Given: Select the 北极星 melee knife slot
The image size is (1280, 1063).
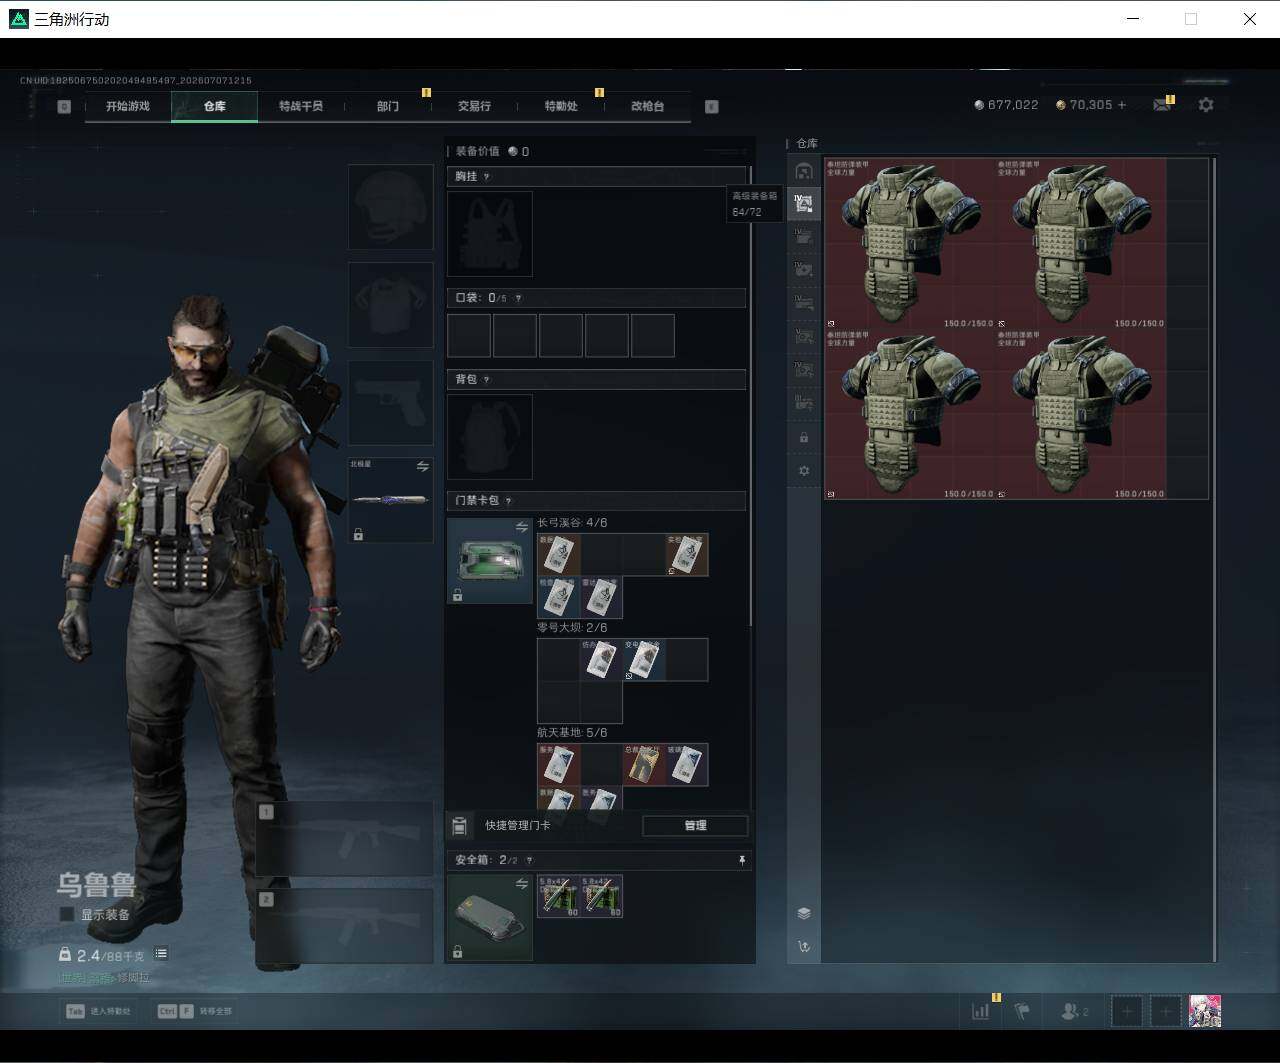Looking at the screenshot, I should (390, 500).
